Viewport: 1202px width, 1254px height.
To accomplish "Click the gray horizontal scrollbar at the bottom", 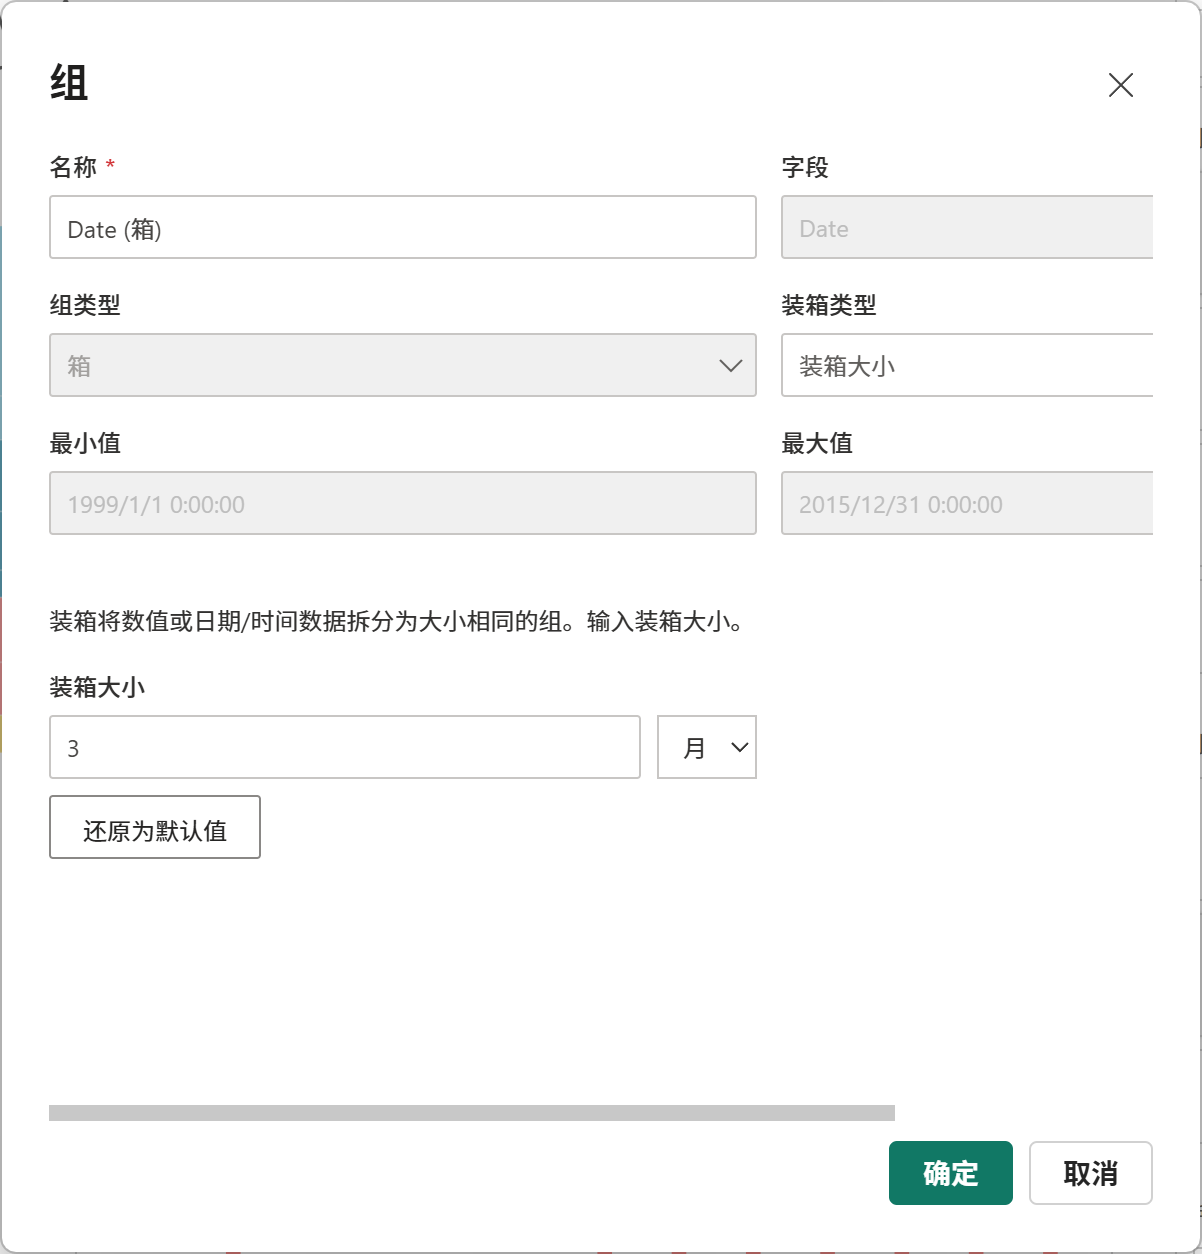I will tap(472, 1113).
